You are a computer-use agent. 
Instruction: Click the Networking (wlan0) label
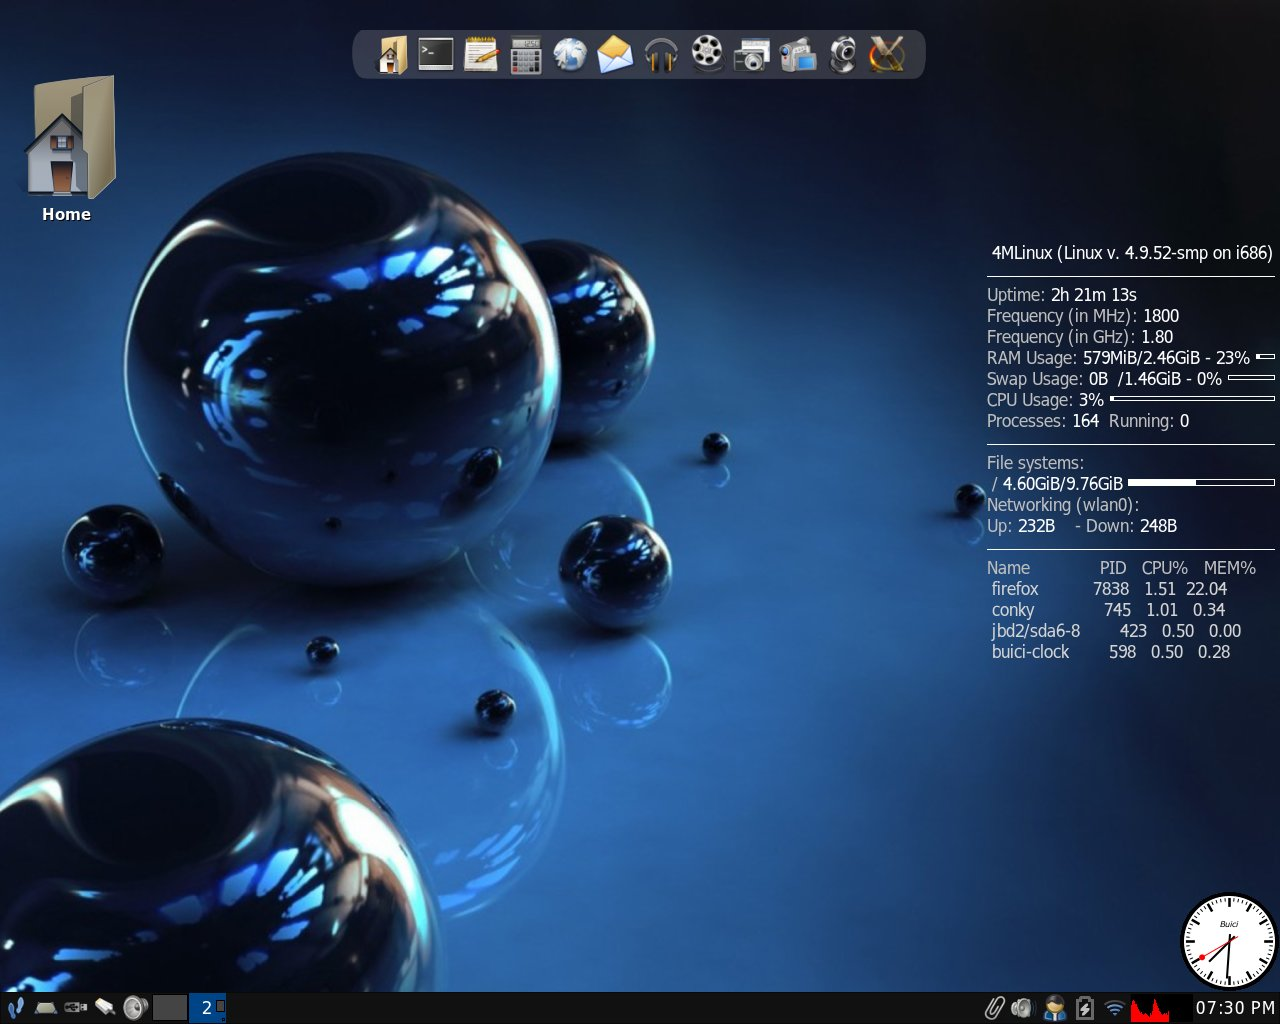[x=1063, y=505]
